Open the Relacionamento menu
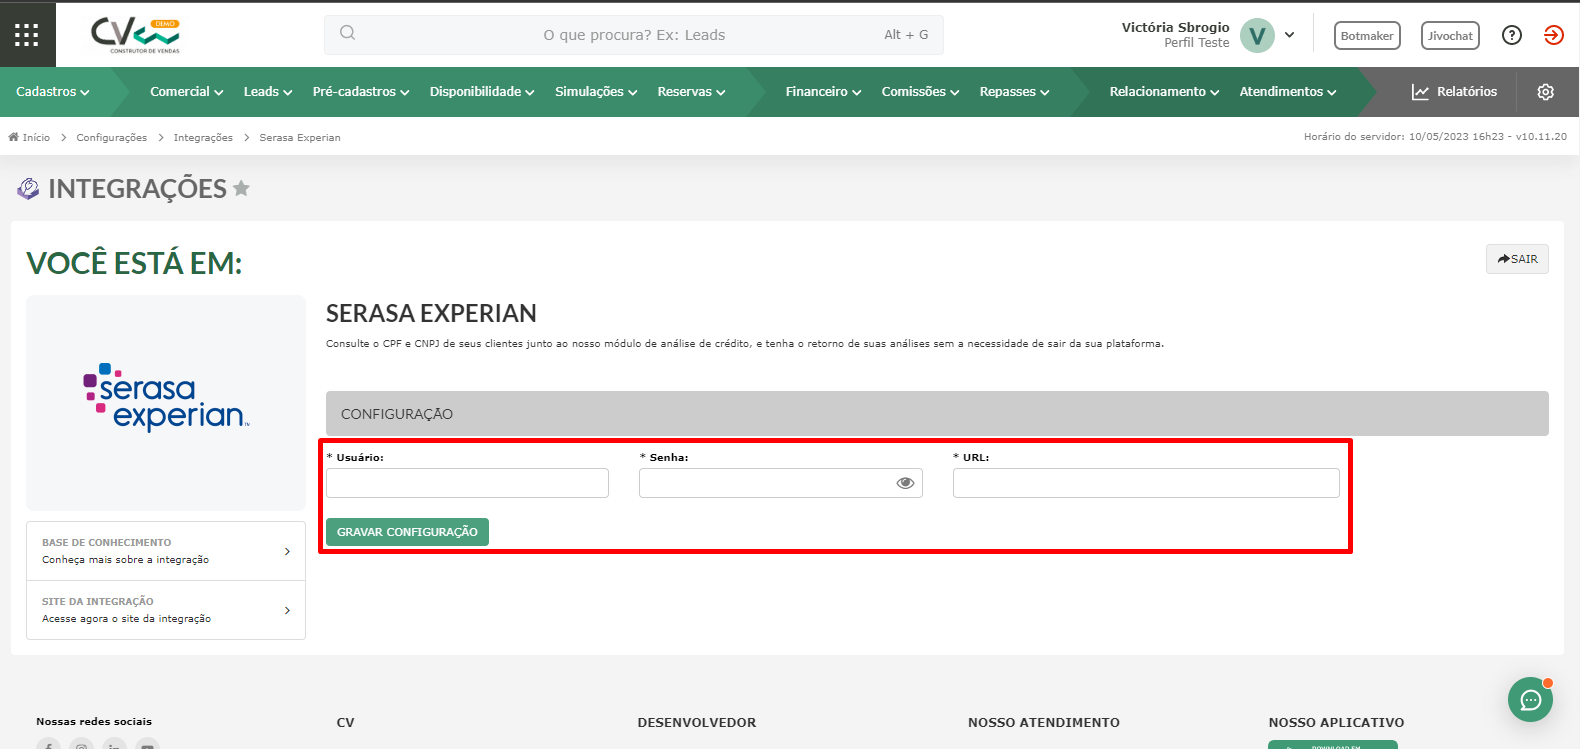1580x749 pixels. click(1164, 92)
